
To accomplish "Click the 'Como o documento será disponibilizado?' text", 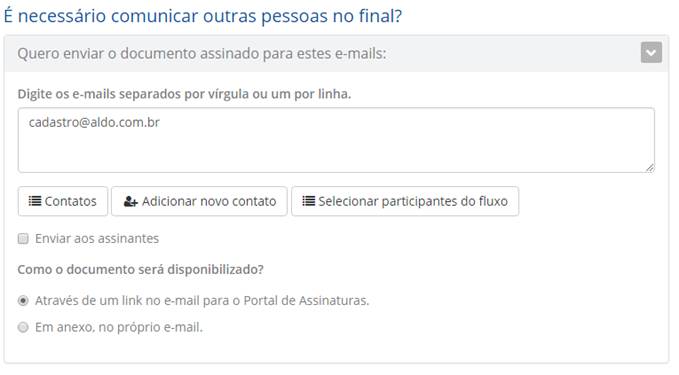I will coord(140,269).
